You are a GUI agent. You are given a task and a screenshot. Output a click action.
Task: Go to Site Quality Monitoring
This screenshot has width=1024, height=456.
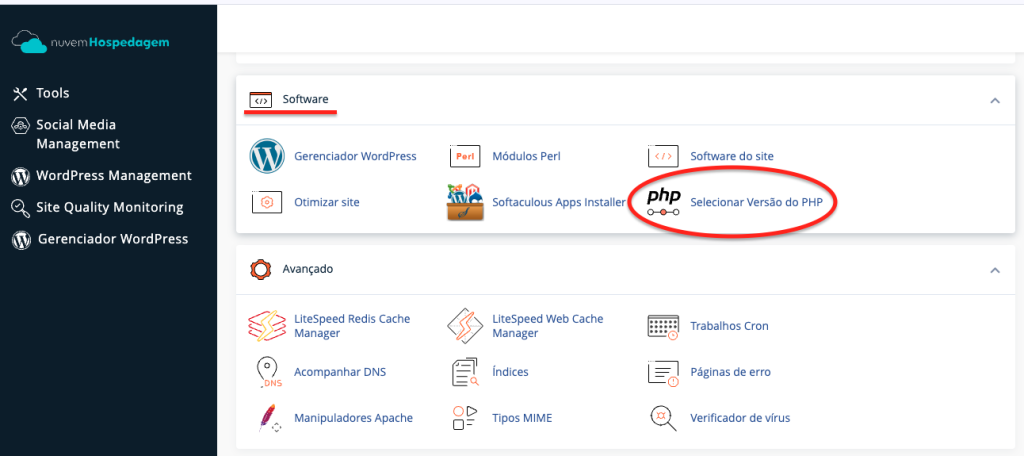point(109,208)
